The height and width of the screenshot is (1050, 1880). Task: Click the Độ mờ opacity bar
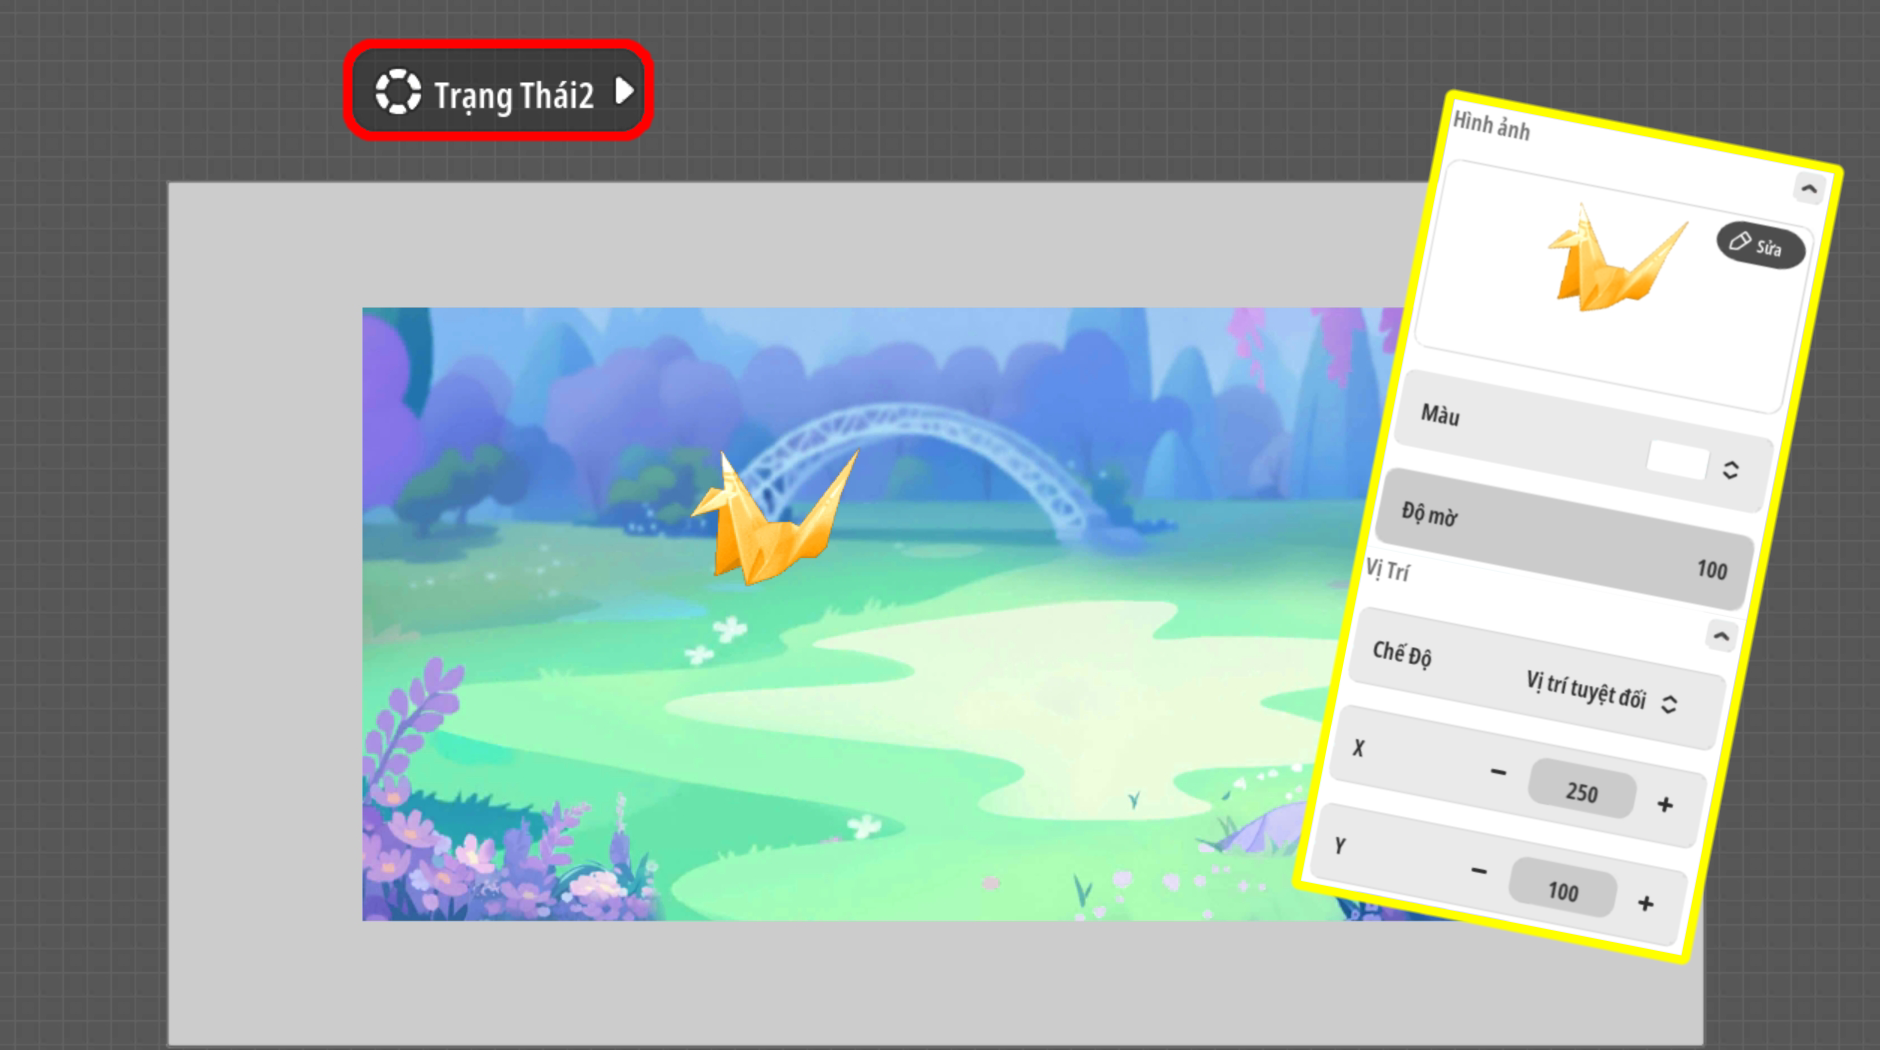(x=1565, y=539)
